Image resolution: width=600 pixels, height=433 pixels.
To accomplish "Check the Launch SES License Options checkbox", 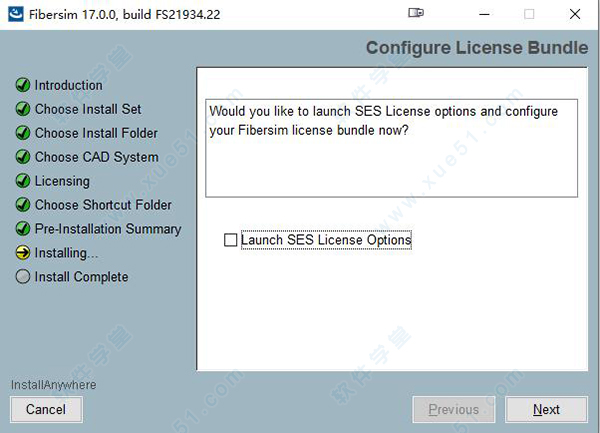I will [230, 240].
